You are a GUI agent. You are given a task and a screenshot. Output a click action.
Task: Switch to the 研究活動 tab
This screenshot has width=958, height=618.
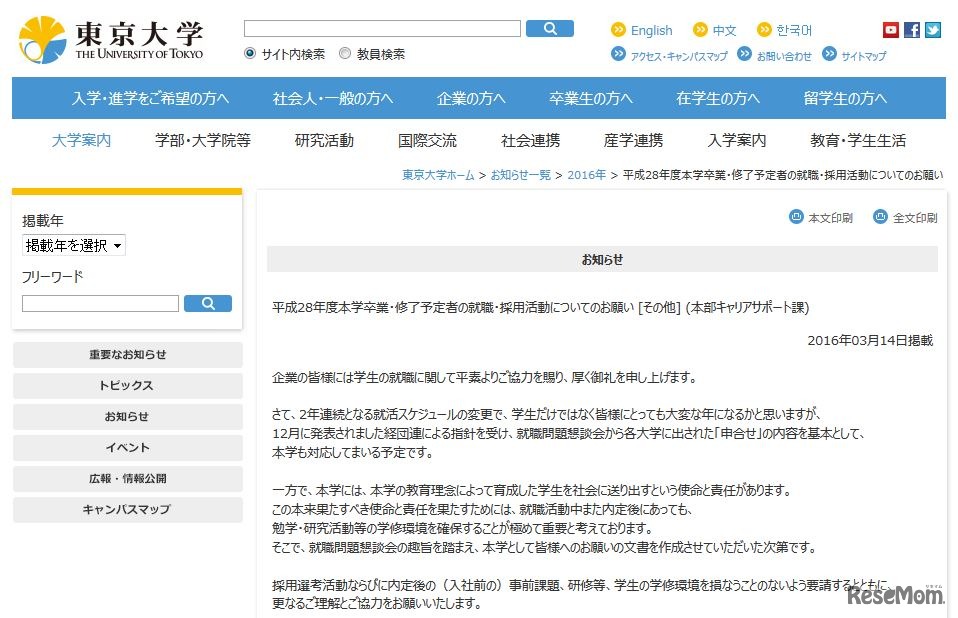[x=322, y=141]
